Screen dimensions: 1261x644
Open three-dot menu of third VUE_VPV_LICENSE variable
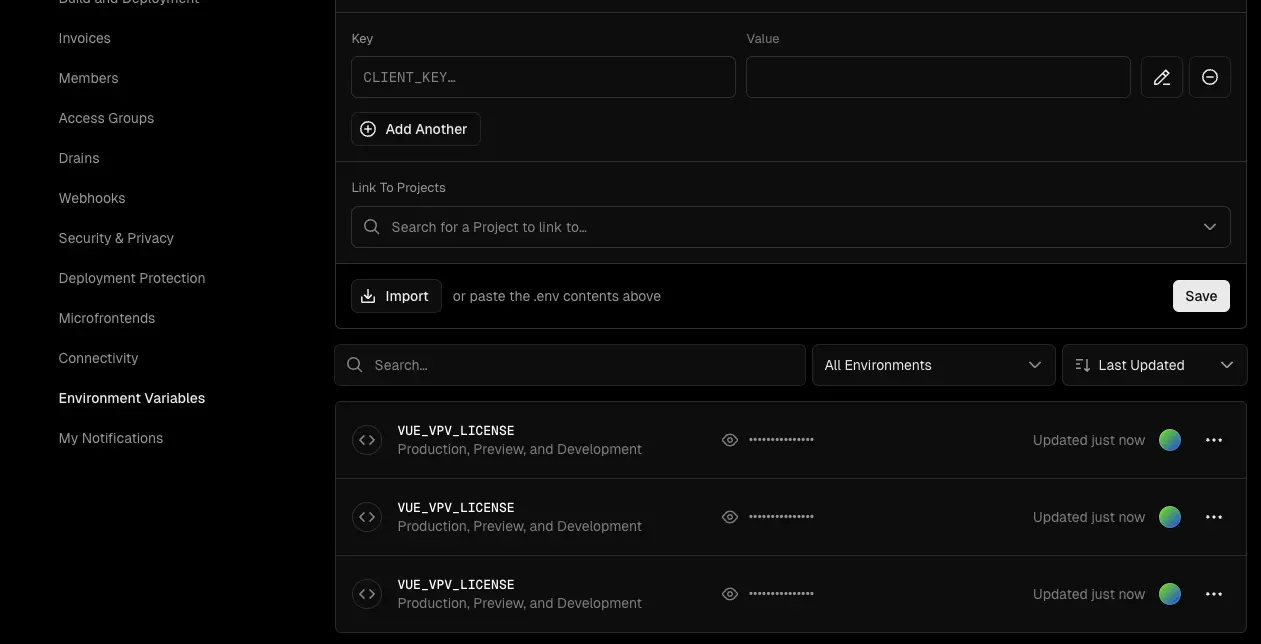1213,594
